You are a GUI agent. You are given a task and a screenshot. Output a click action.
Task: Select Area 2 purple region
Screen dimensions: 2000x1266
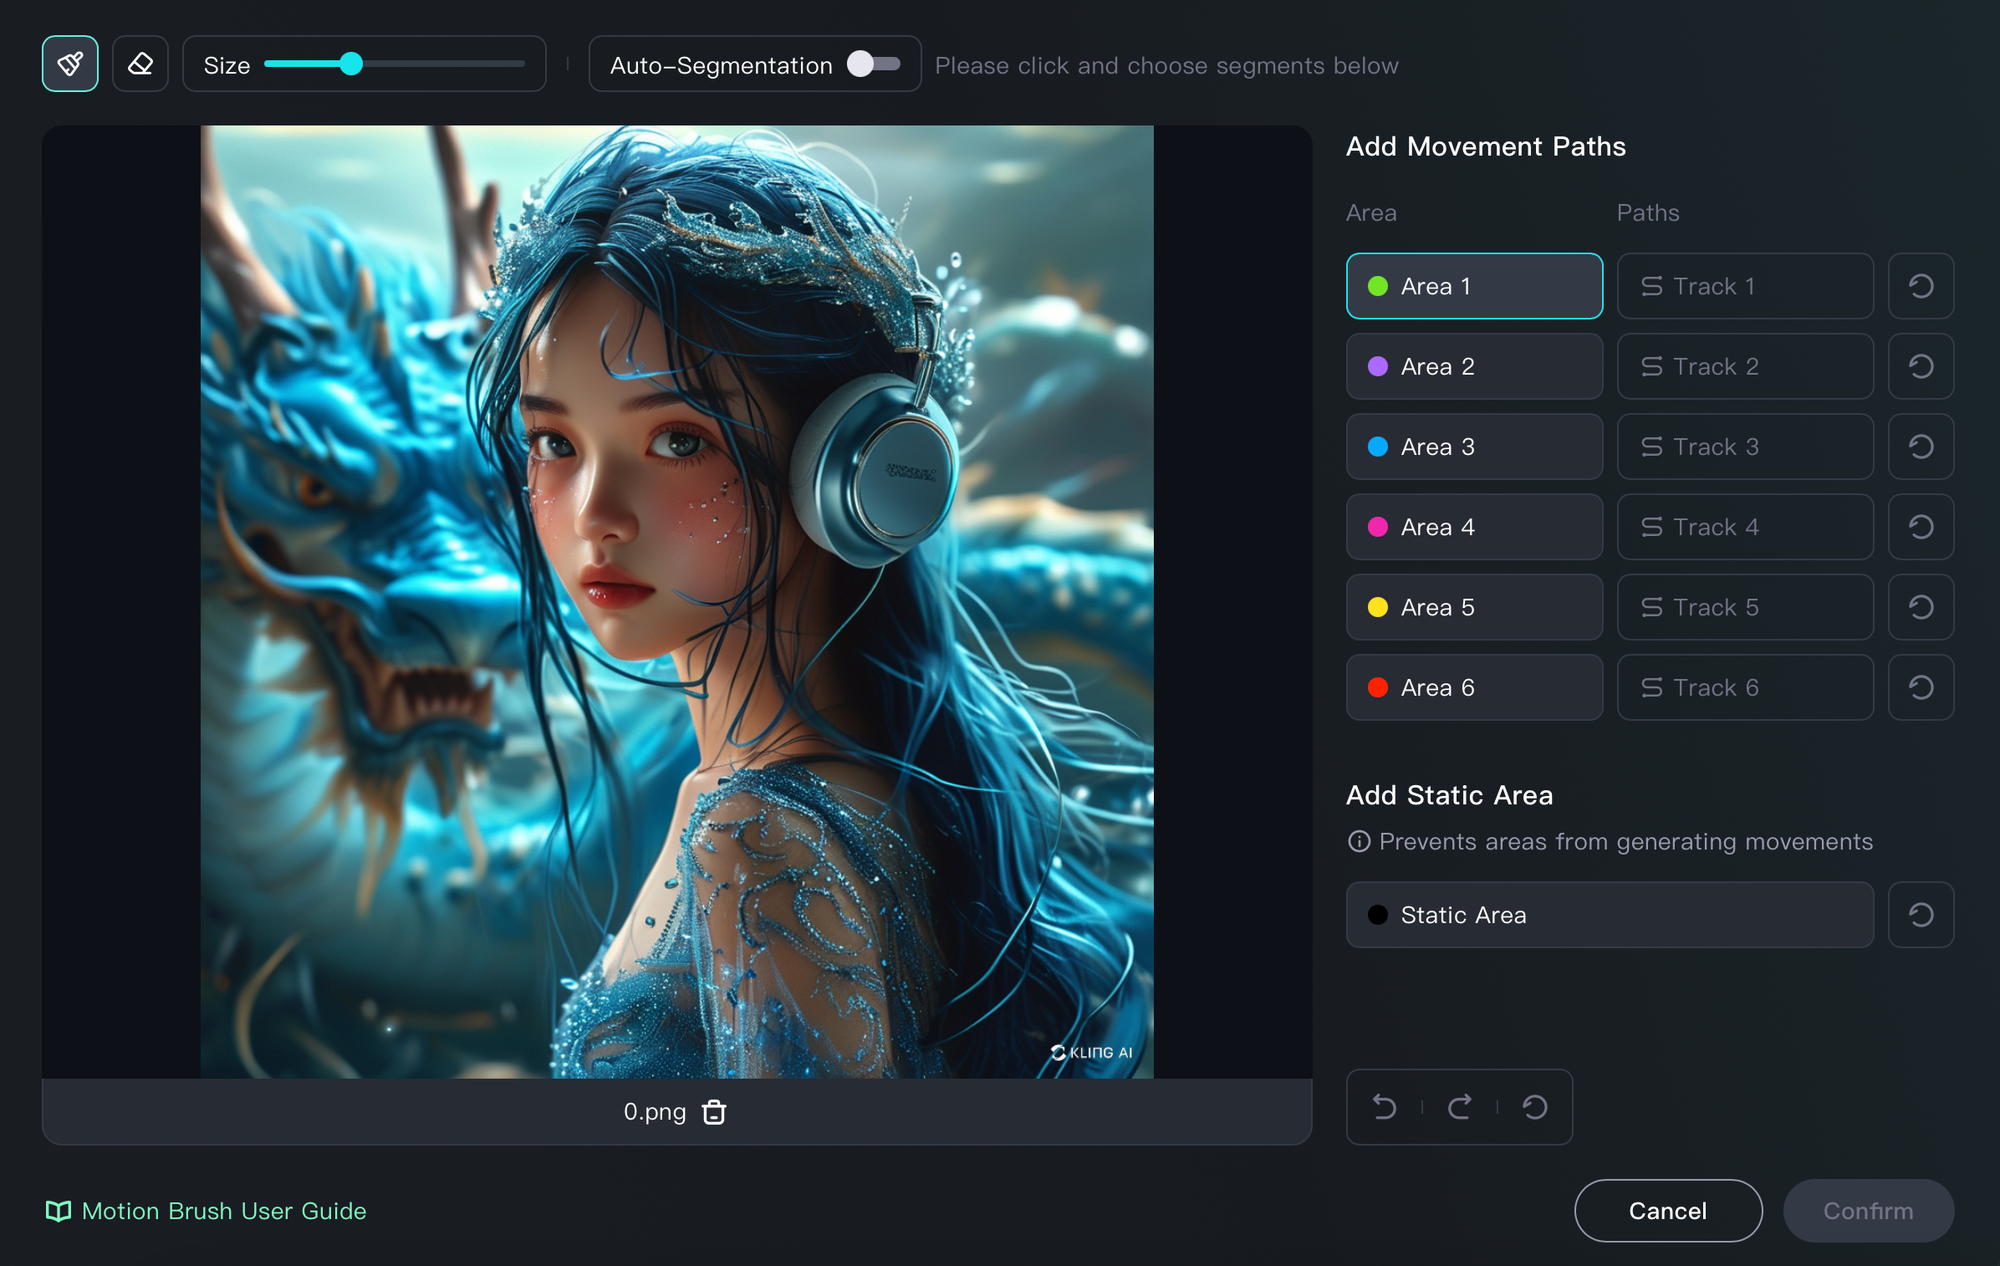pos(1474,367)
